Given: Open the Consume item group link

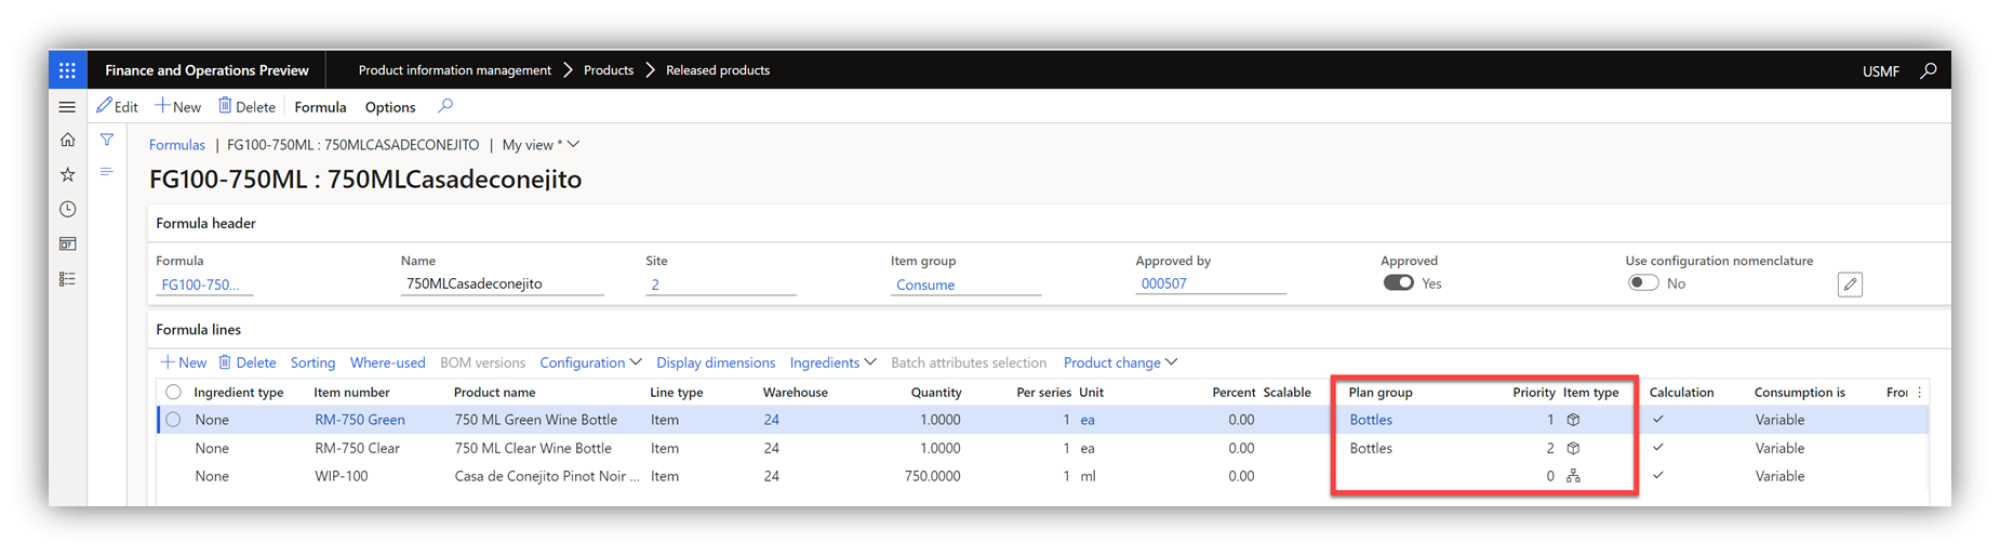Looking at the screenshot, I should point(925,285).
